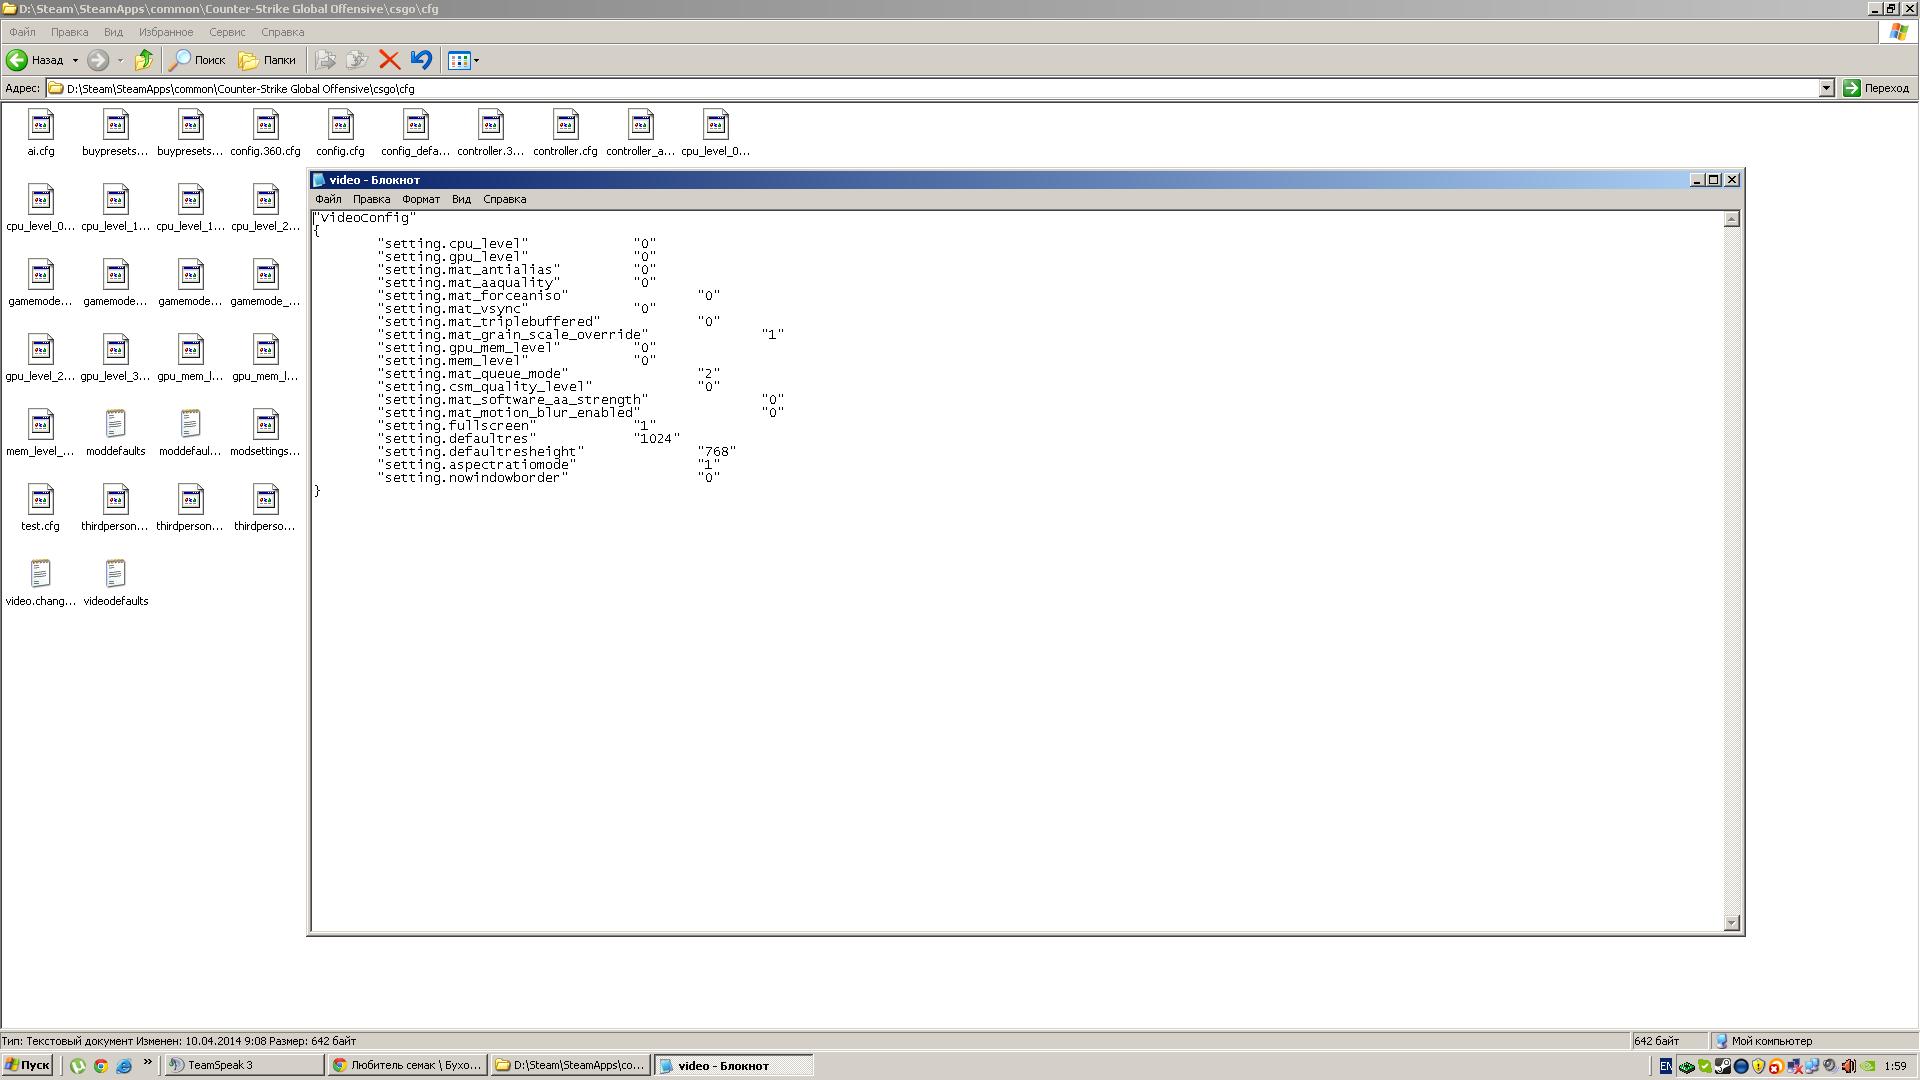The height and width of the screenshot is (1080, 1920).
Task: Open the Search (Поиск) toolbar button
Action: (197, 60)
